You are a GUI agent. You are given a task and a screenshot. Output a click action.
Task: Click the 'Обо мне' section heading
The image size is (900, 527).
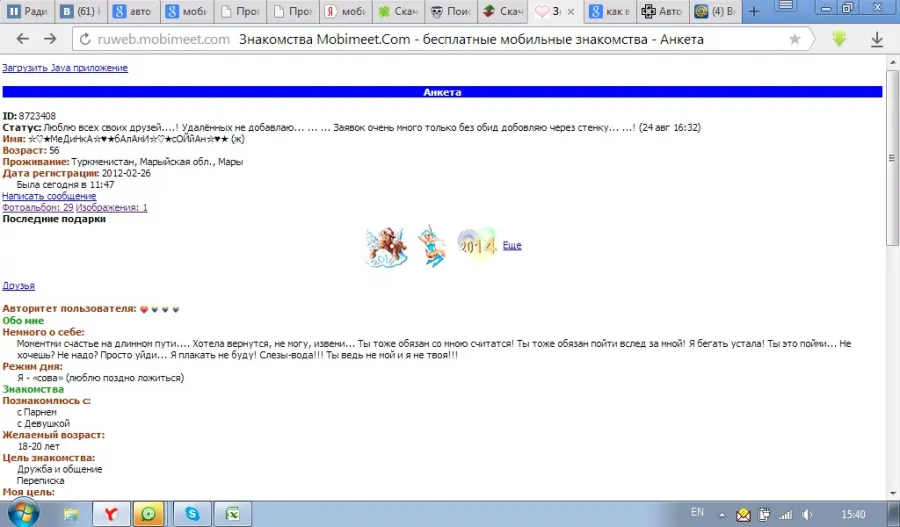23,321
